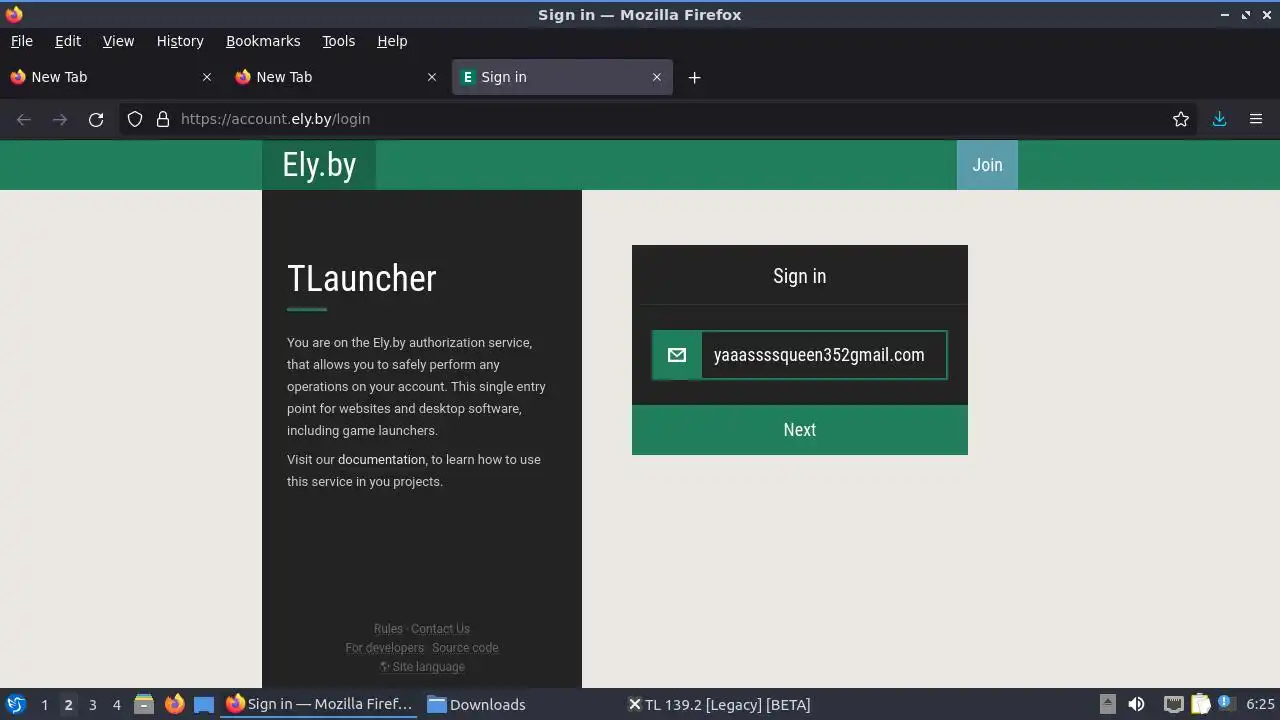Open the downloads panel arrow icon

pyautogui.click(x=1219, y=119)
